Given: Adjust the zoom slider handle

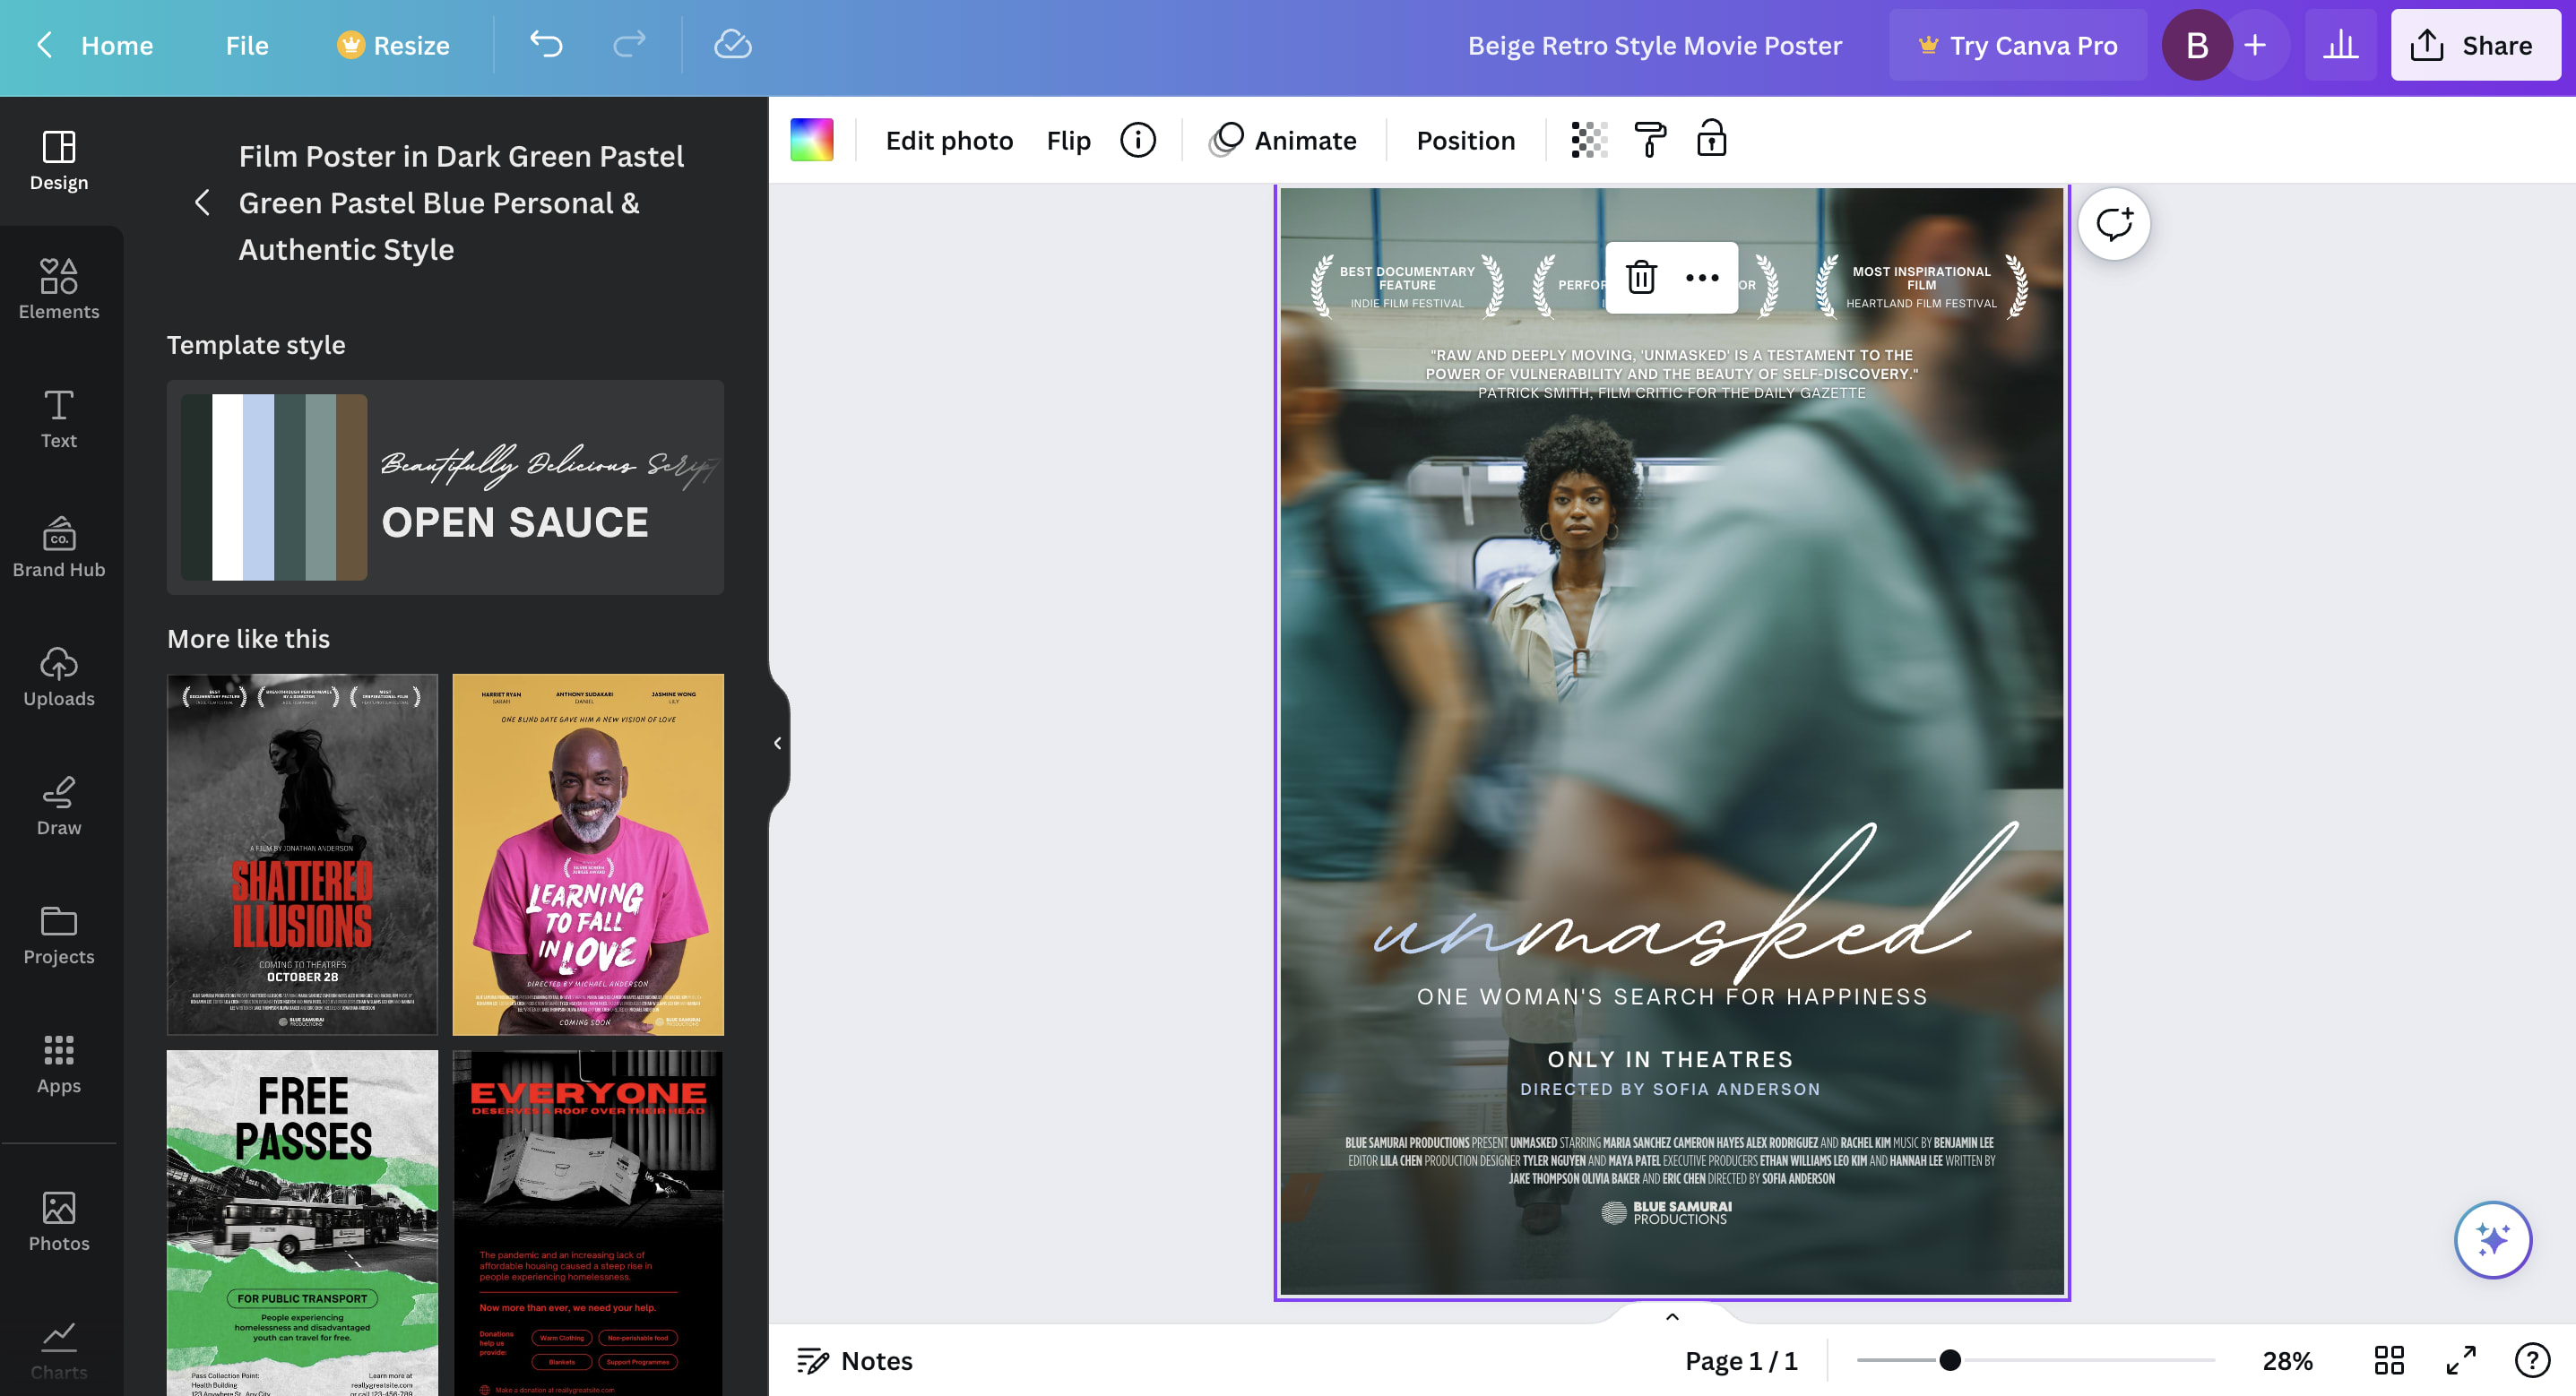Looking at the screenshot, I should tap(1950, 1360).
